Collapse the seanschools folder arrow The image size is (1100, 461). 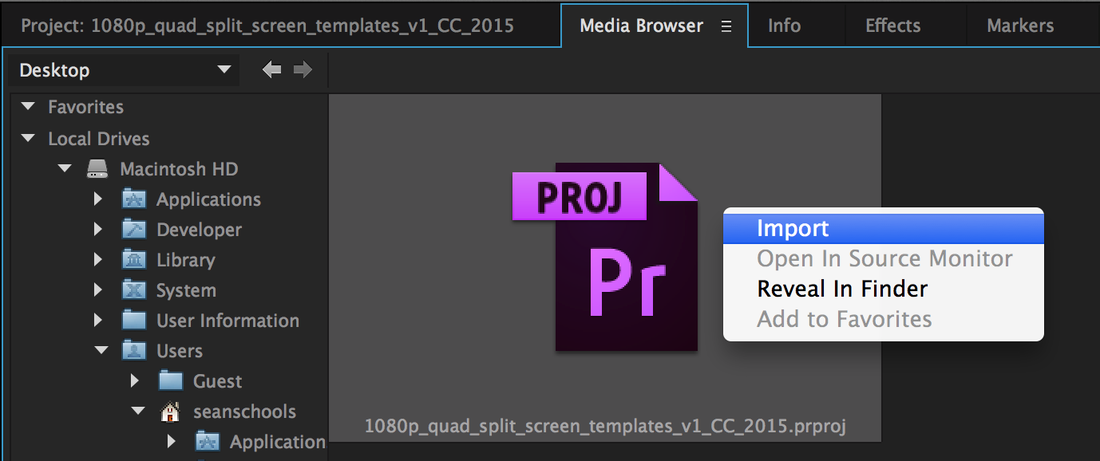pyautogui.click(x=138, y=411)
